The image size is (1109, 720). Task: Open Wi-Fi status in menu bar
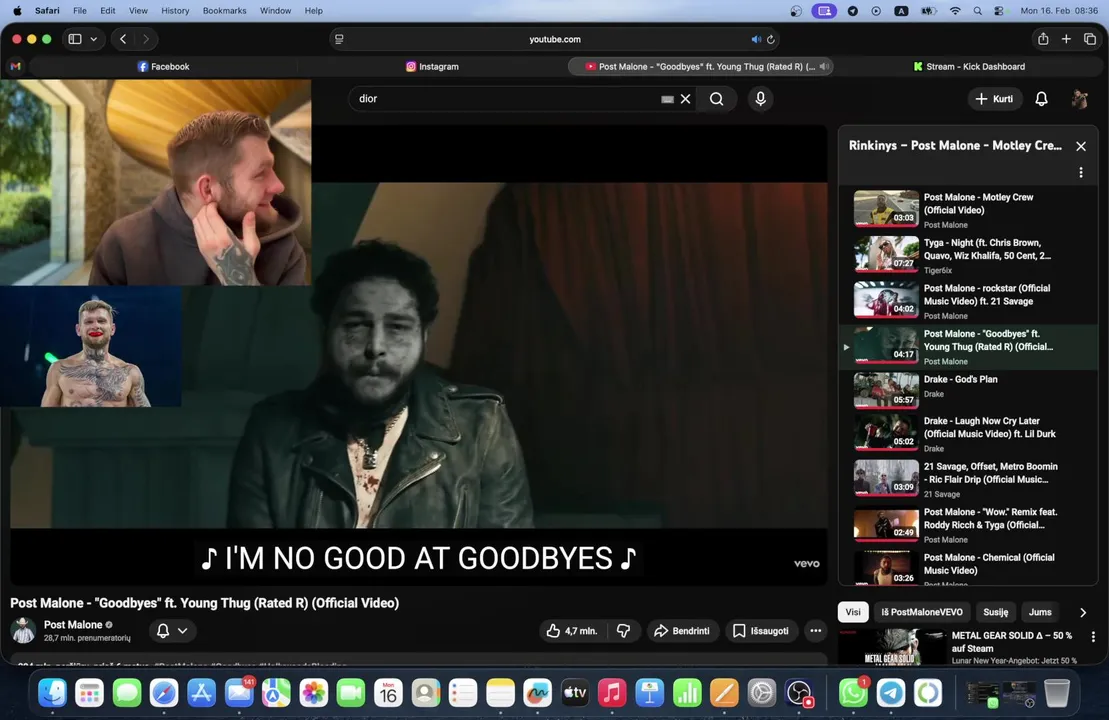(x=955, y=11)
